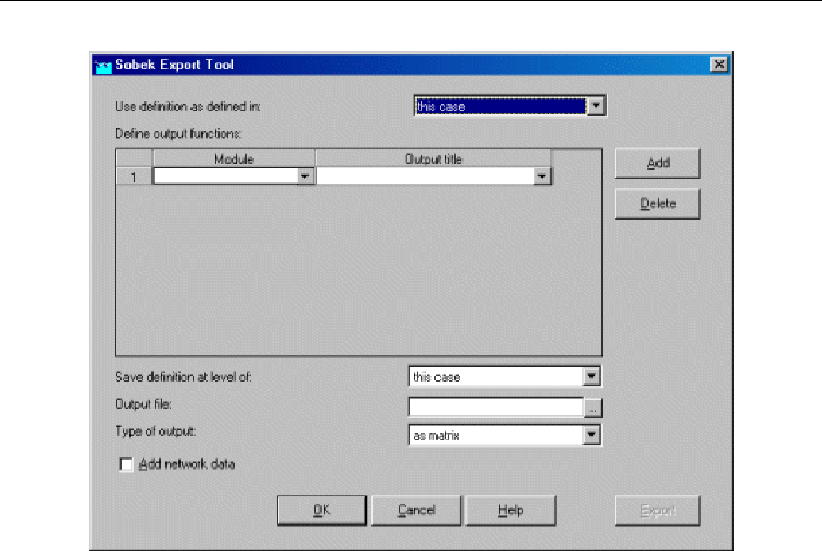Click the Delete button
The image size is (822, 551).
click(x=657, y=203)
